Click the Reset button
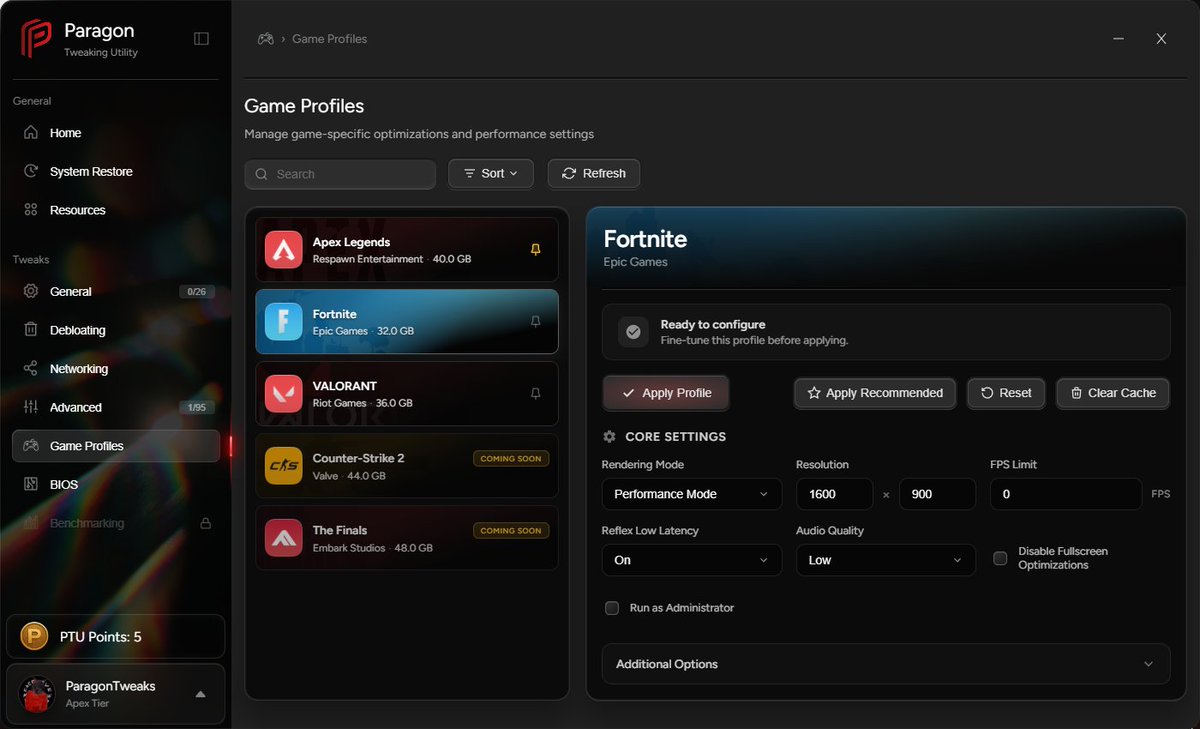The width and height of the screenshot is (1200, 729). tap(1006, 393)
